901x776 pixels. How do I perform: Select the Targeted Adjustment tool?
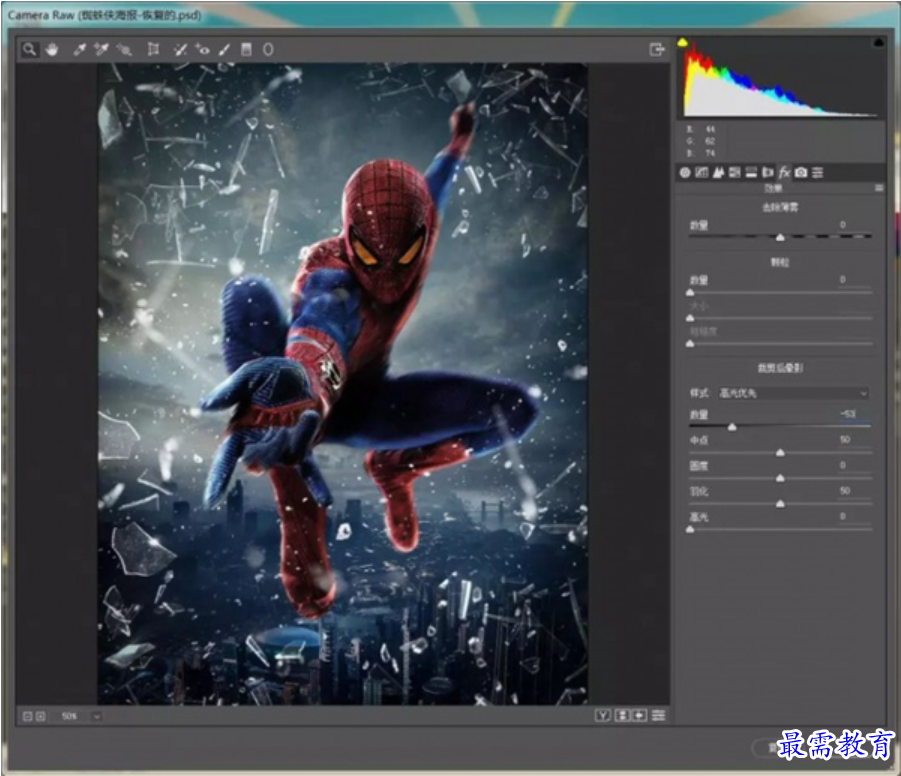pyautogui.click(x=124, y=49)
